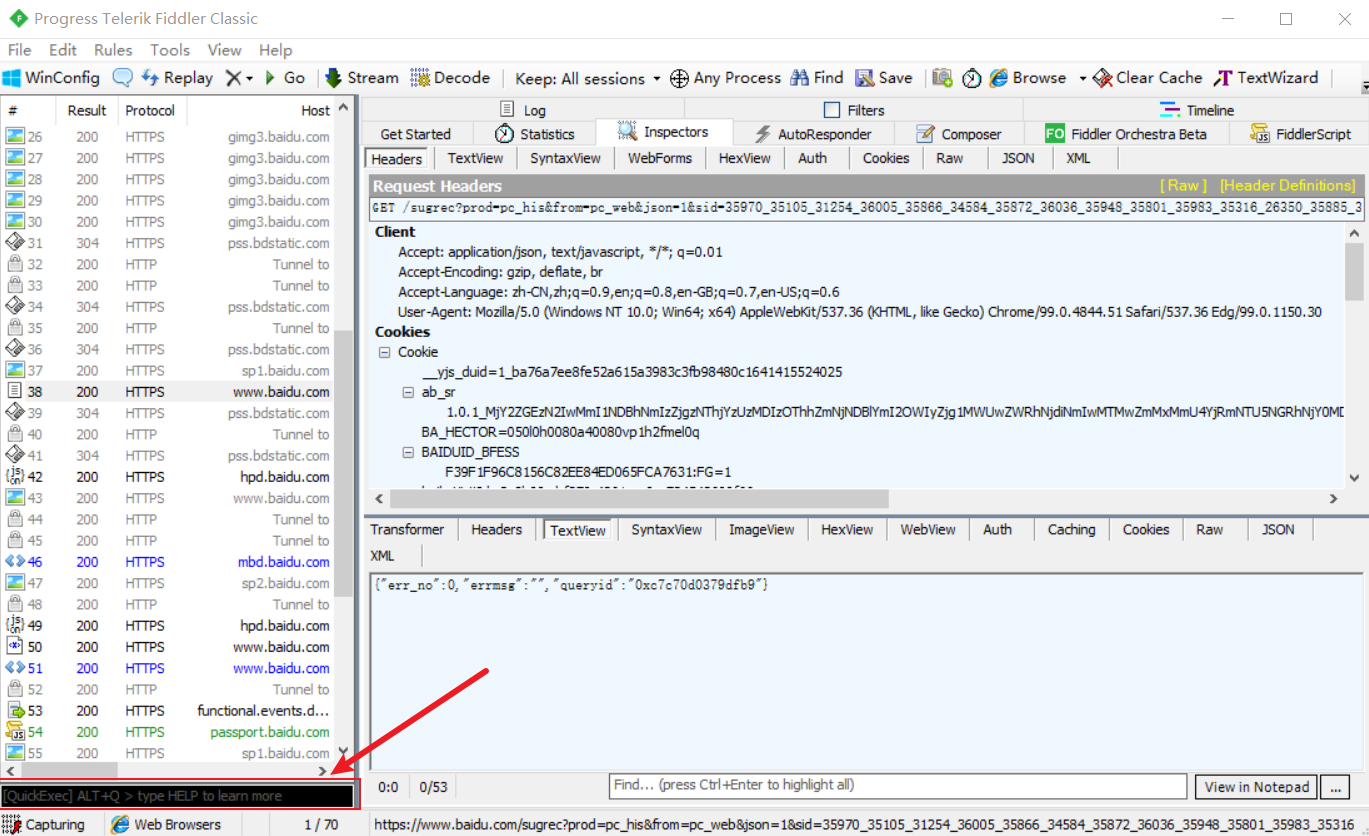Toggle Stream mode

(x=360, y=78)
